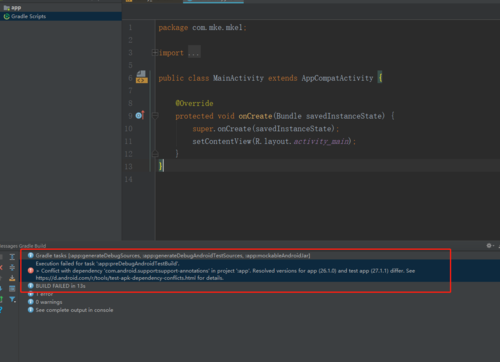Open the test-apk-dependency-conflicts URL link
500x362 pixels.
[x=116, y=278]
